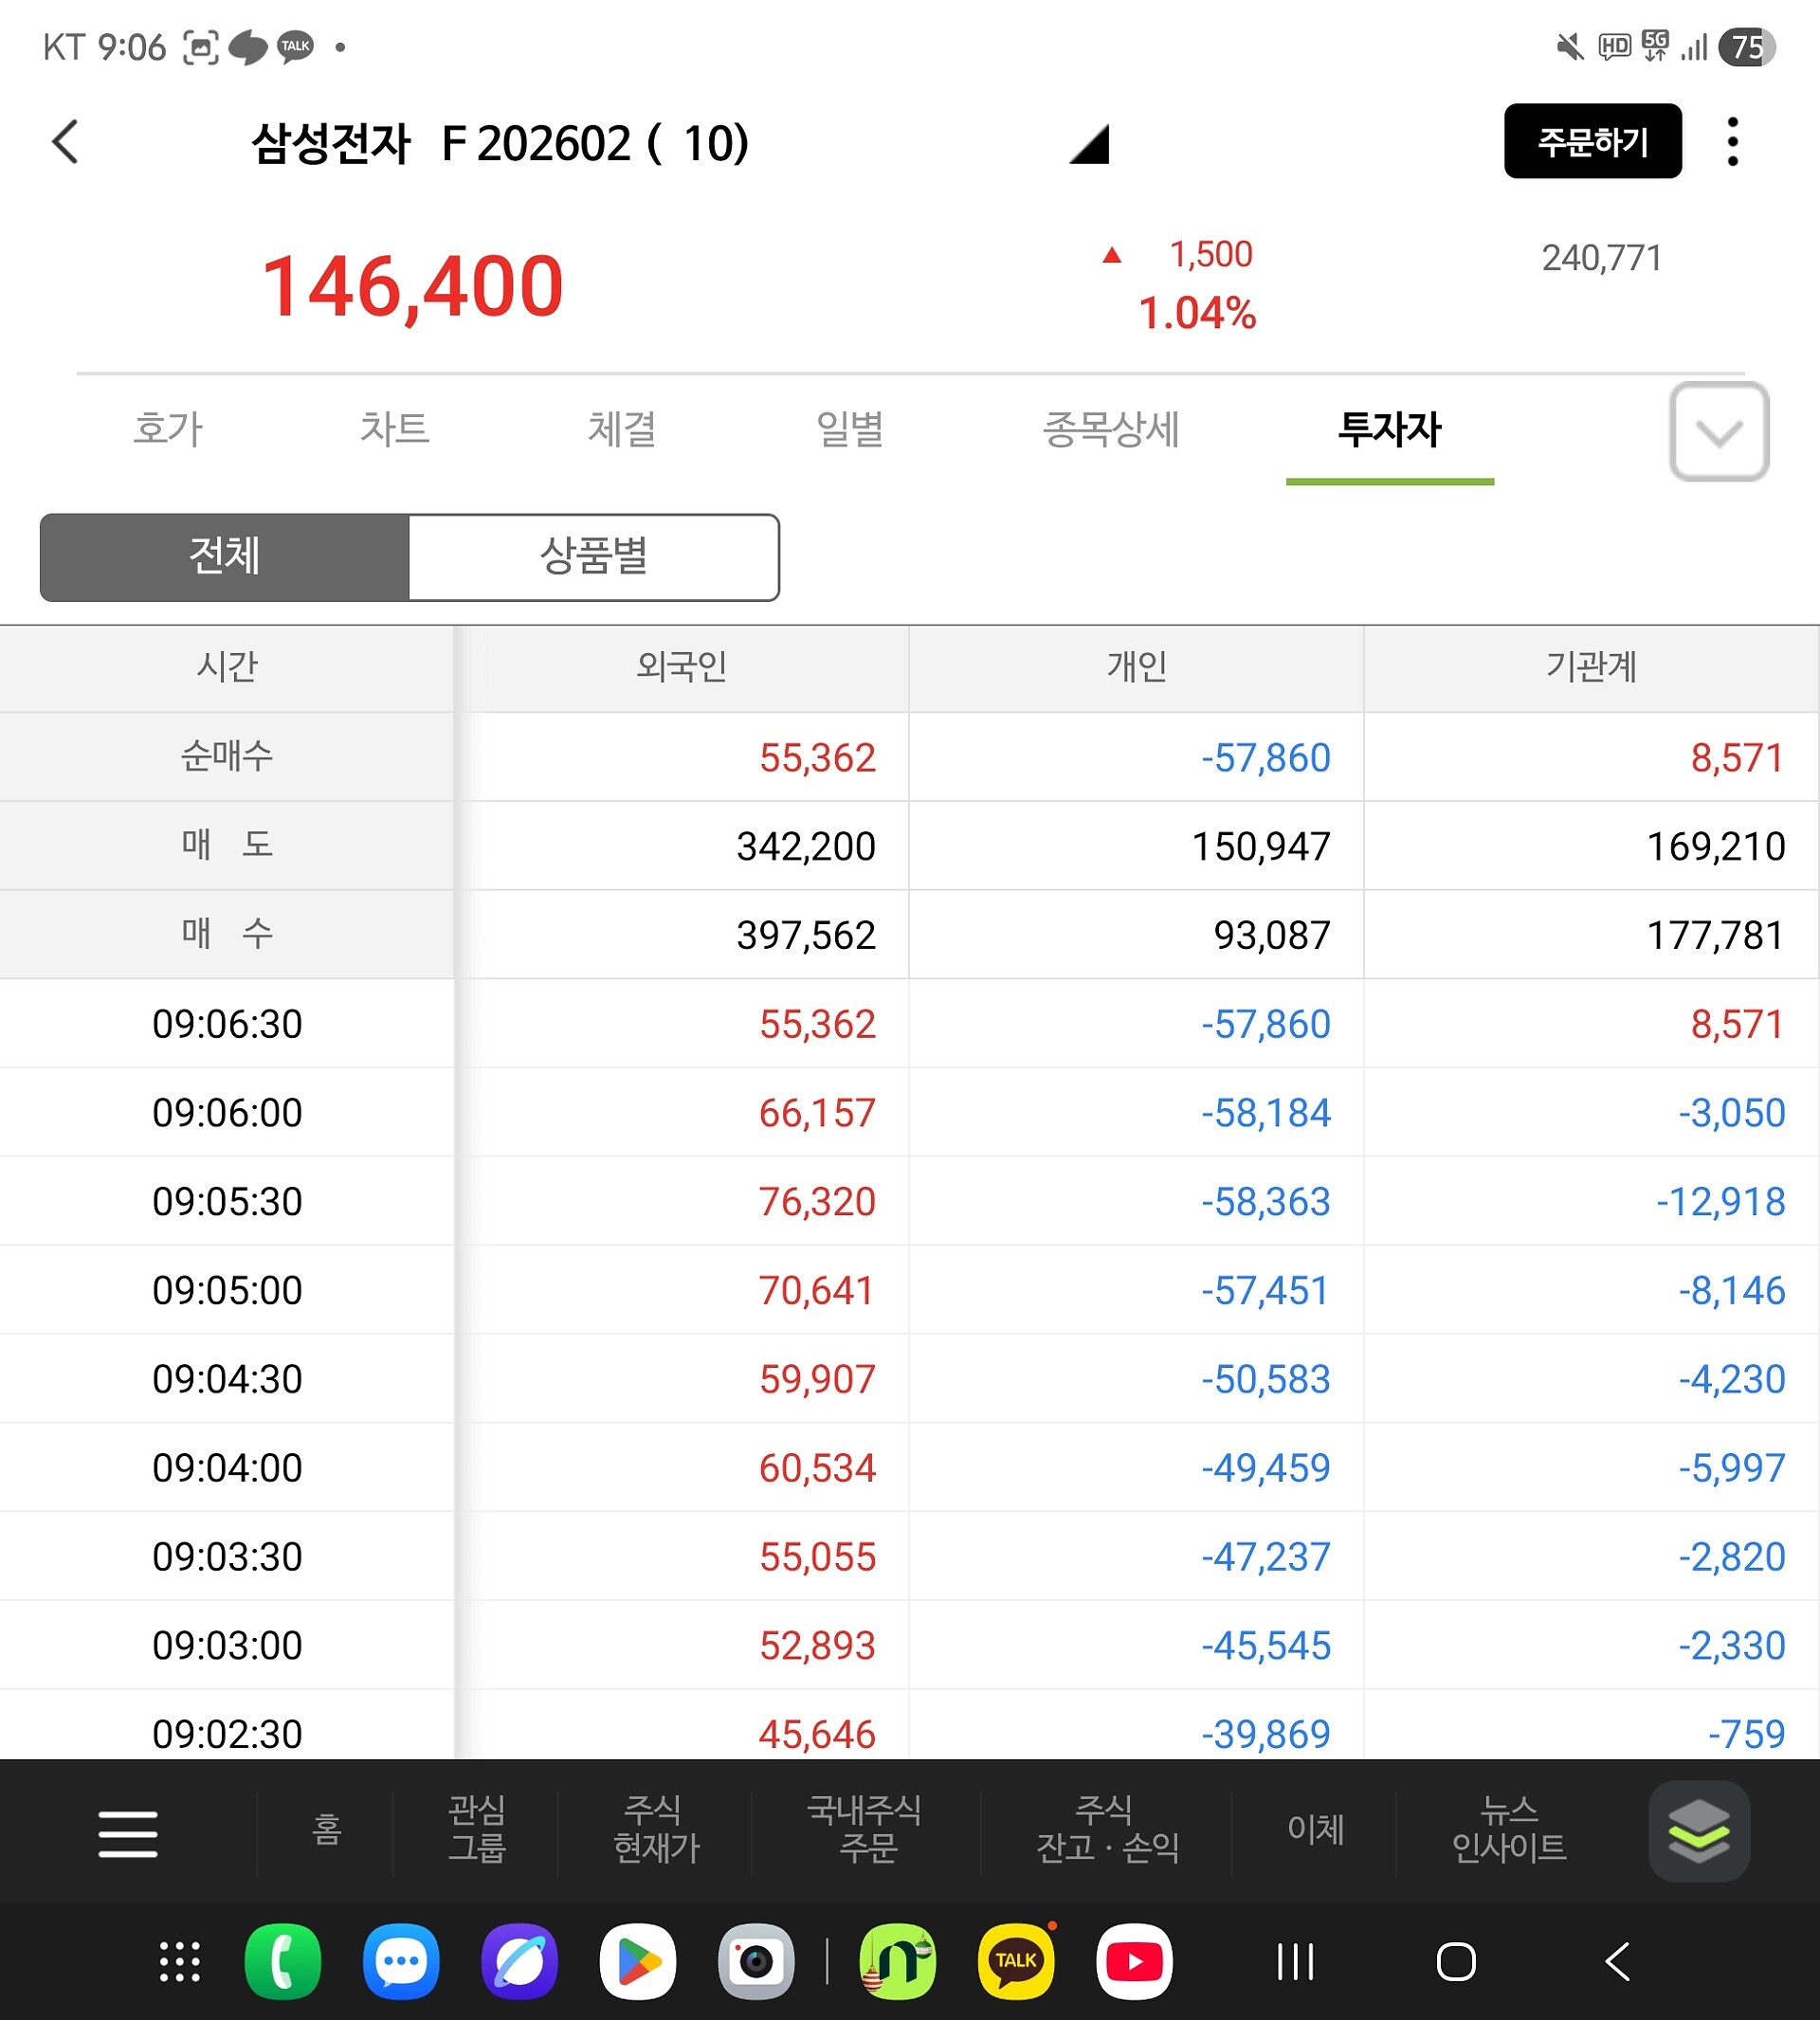Viewport: 1820px width, 2020px height.
Task: Launch KakaoTalk from the dock
Action: coord(1016,1961)
